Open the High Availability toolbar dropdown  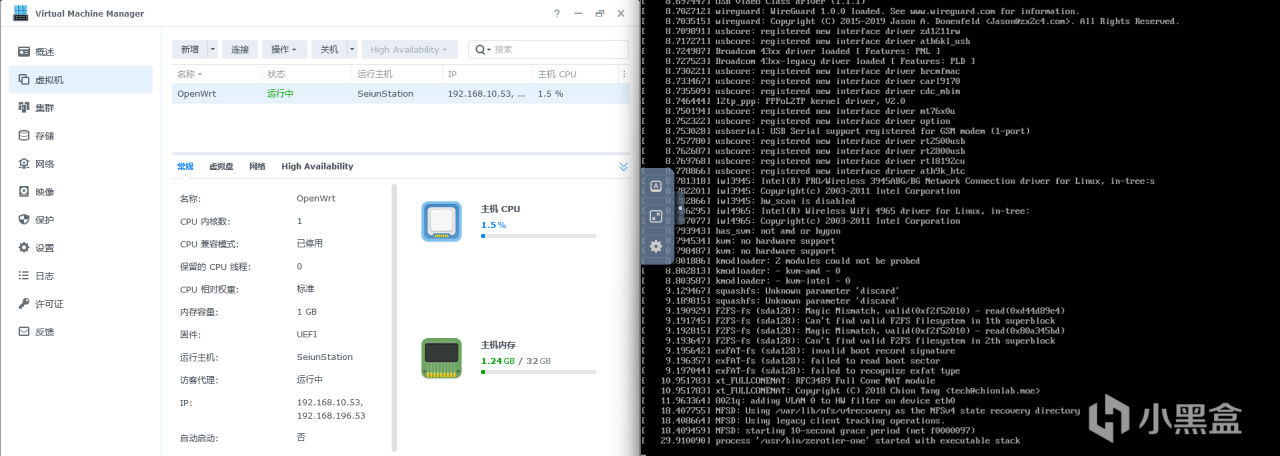[410, 49]
